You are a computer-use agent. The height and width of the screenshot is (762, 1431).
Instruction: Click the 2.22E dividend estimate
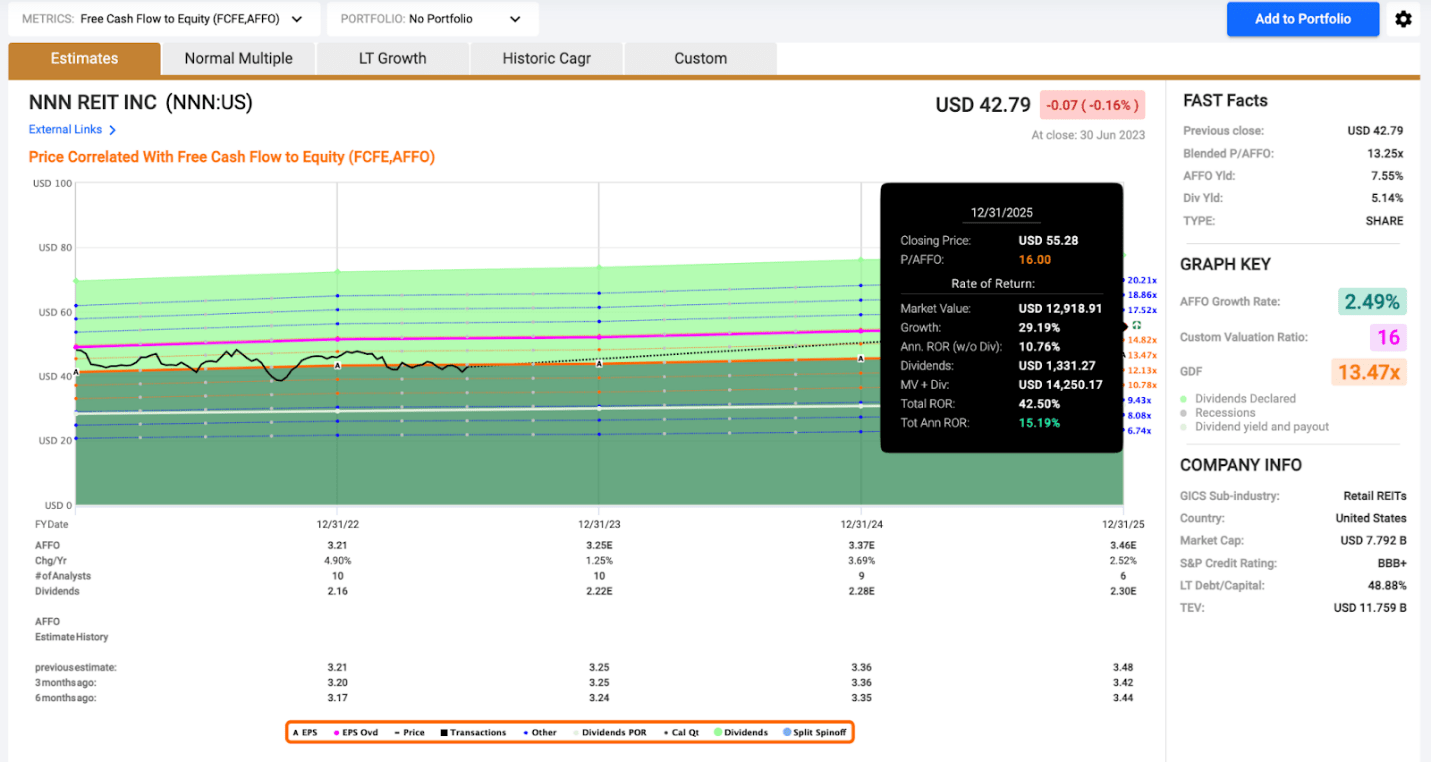599,592
